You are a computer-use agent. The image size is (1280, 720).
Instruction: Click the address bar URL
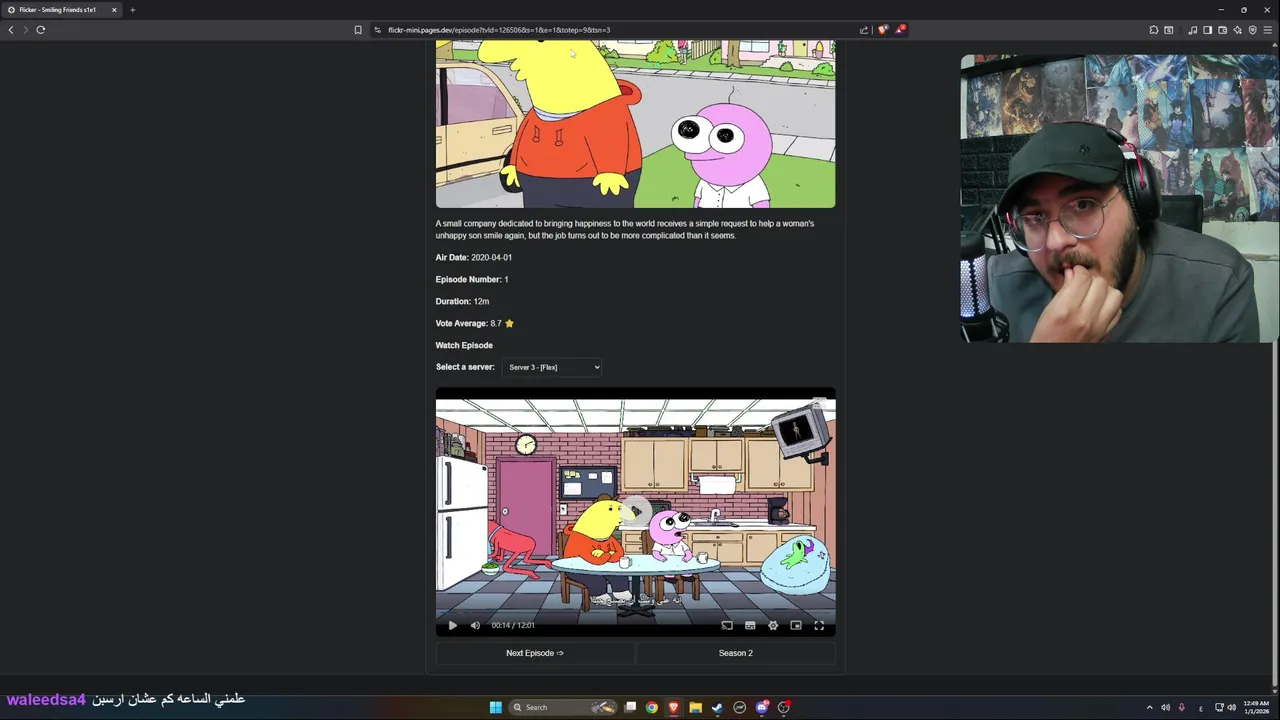499,30
